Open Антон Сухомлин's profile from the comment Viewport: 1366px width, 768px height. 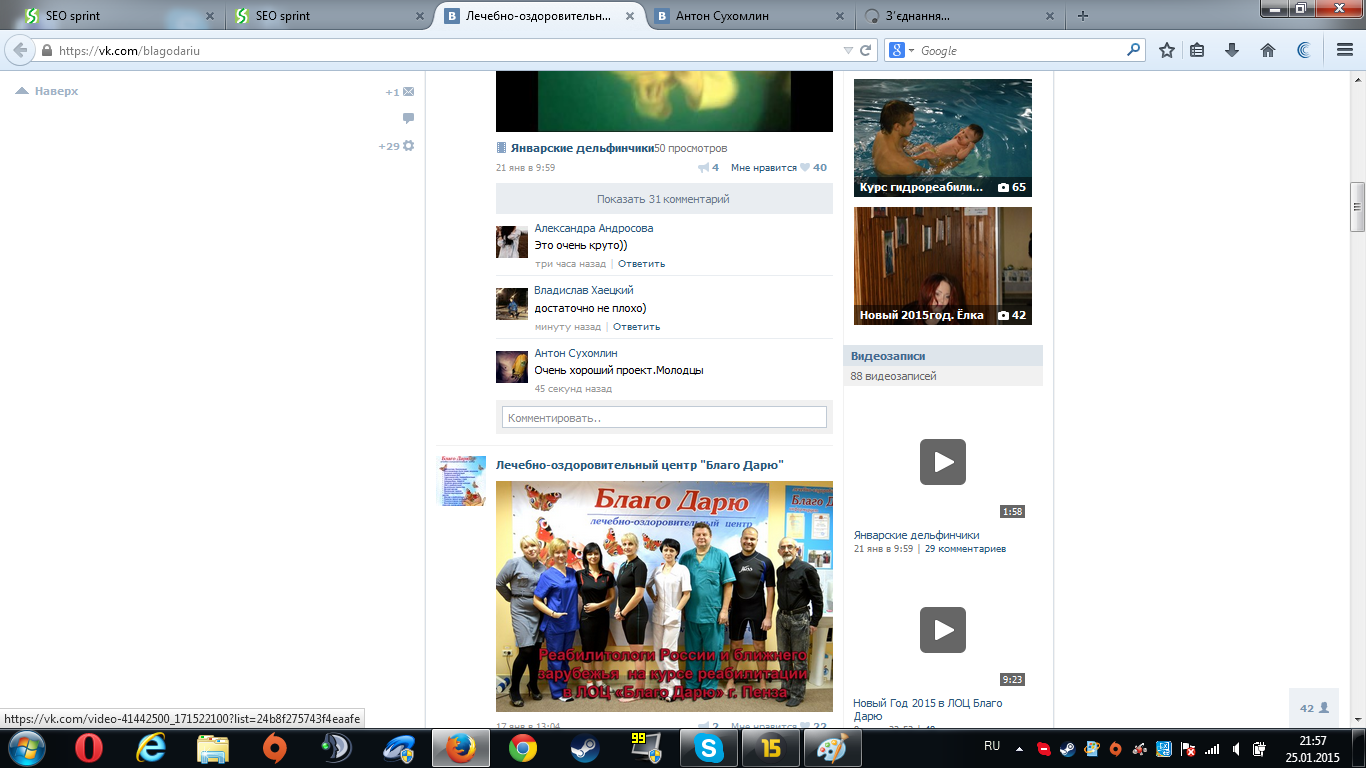(576, 353)
